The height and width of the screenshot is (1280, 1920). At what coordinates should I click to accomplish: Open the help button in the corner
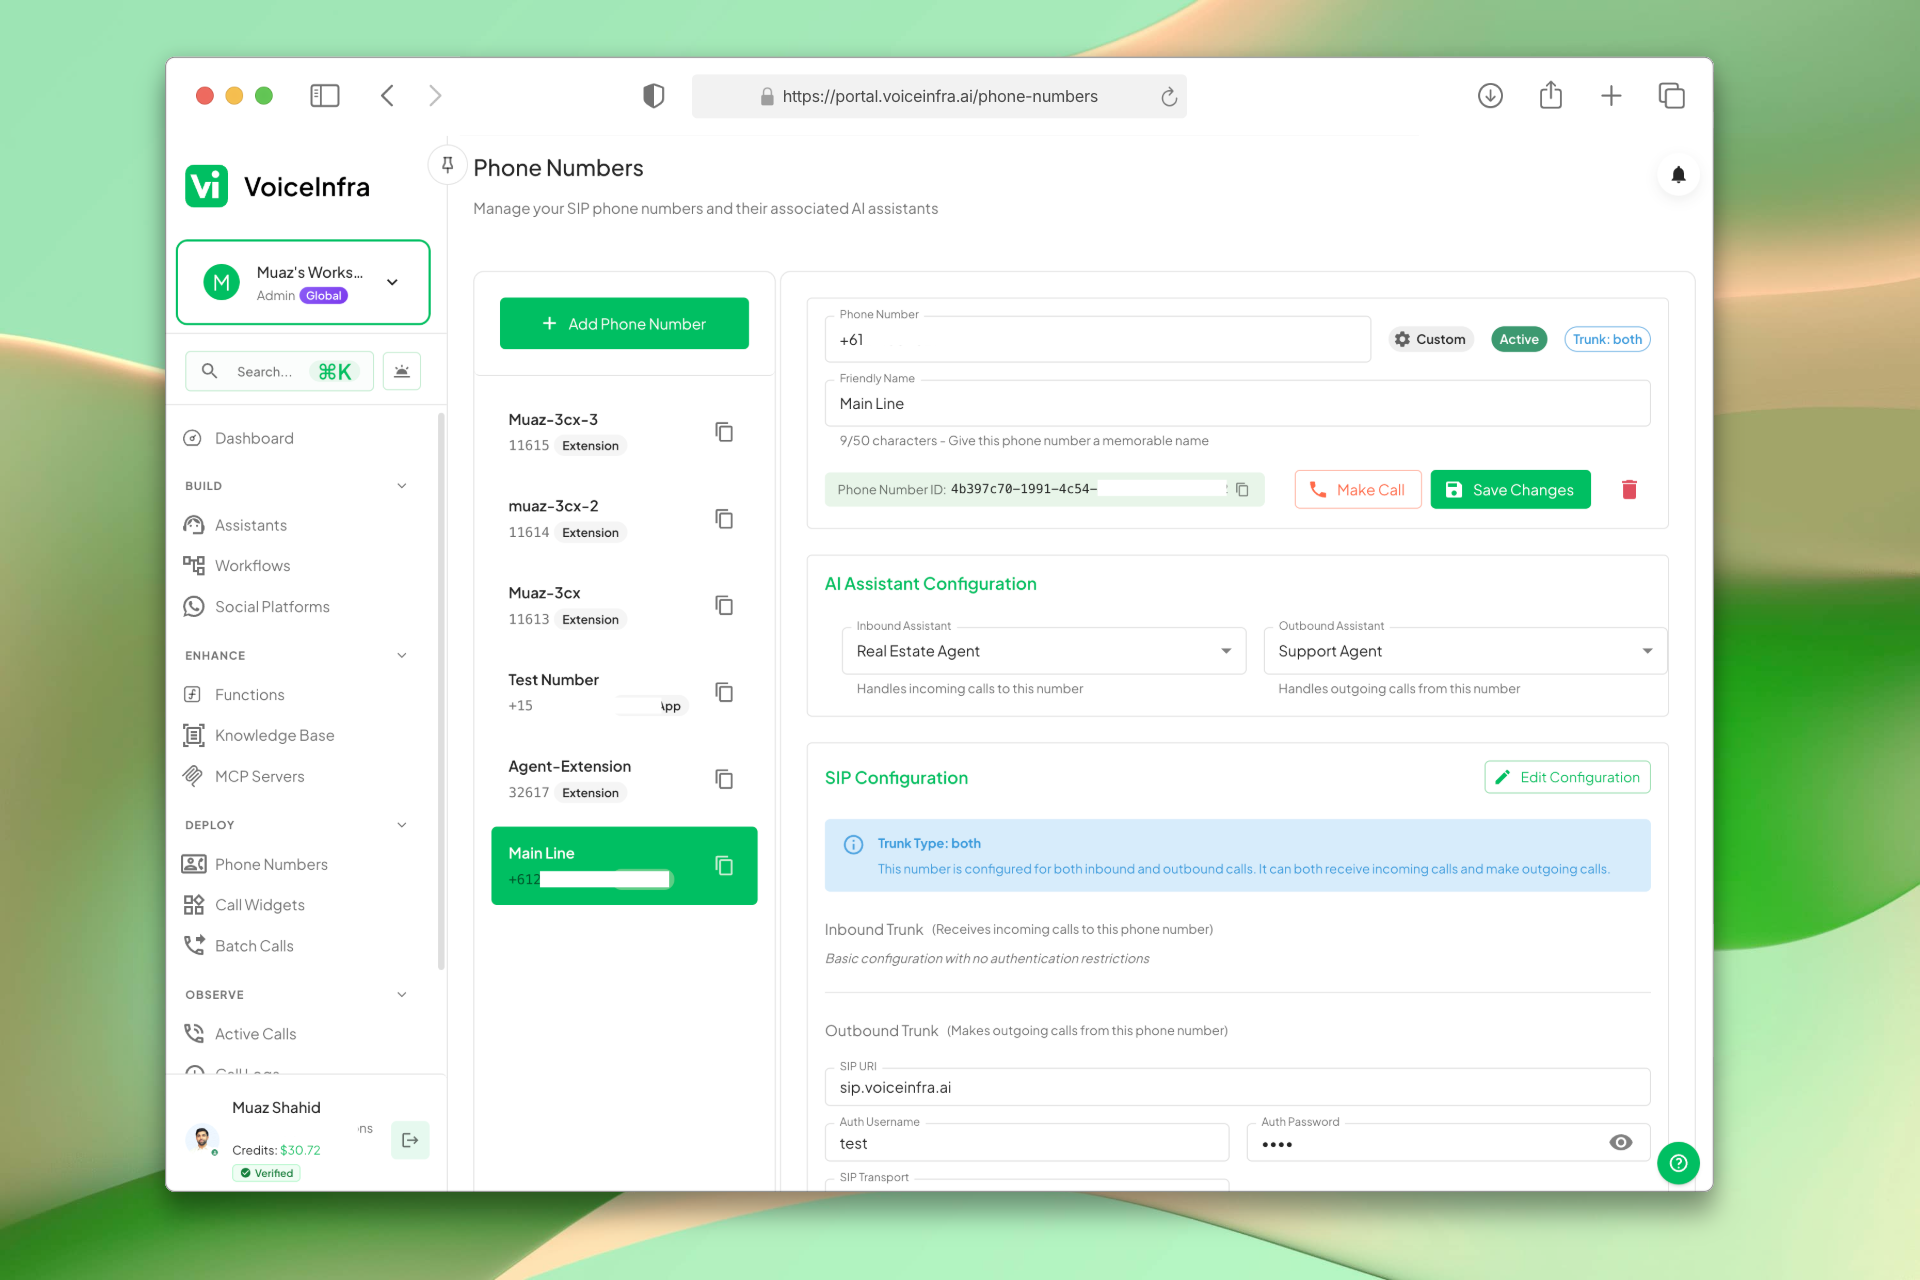pos(1678,1163)
